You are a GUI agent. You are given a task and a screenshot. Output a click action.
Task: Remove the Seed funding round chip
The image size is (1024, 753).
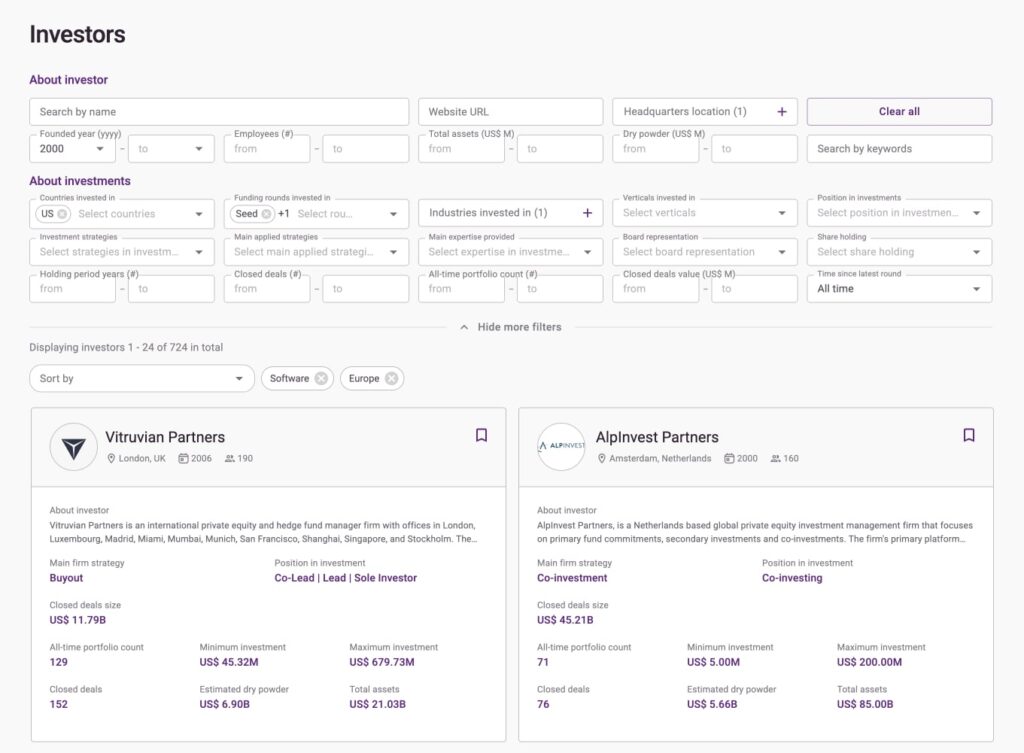(266, 214)
